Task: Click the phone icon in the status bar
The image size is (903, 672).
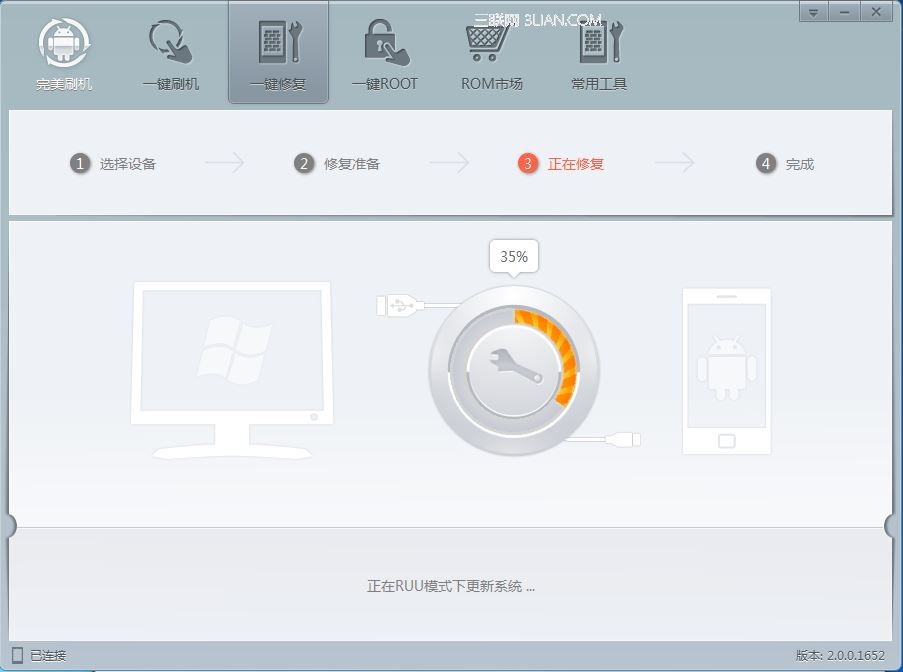Action: 18,655
